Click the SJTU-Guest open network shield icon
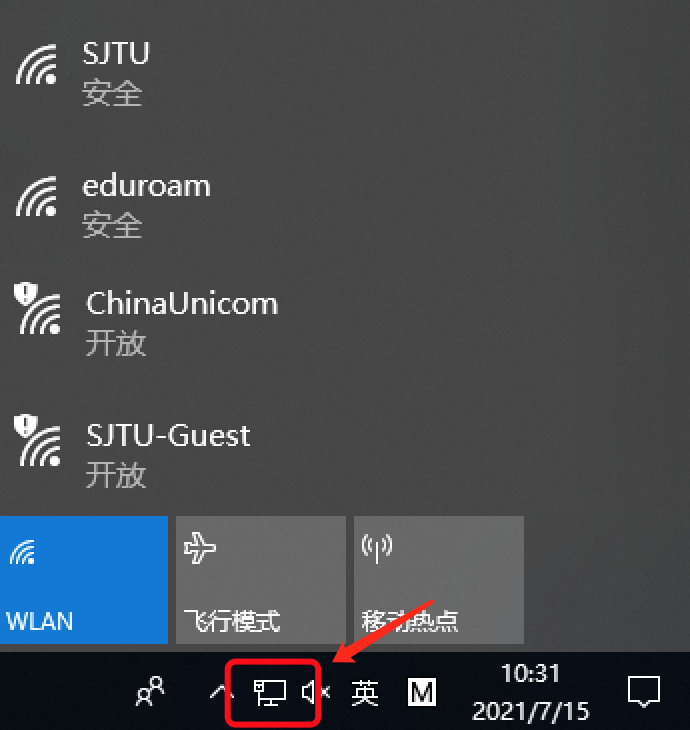Viewport: 690px width, 730px height. (26, 425)
